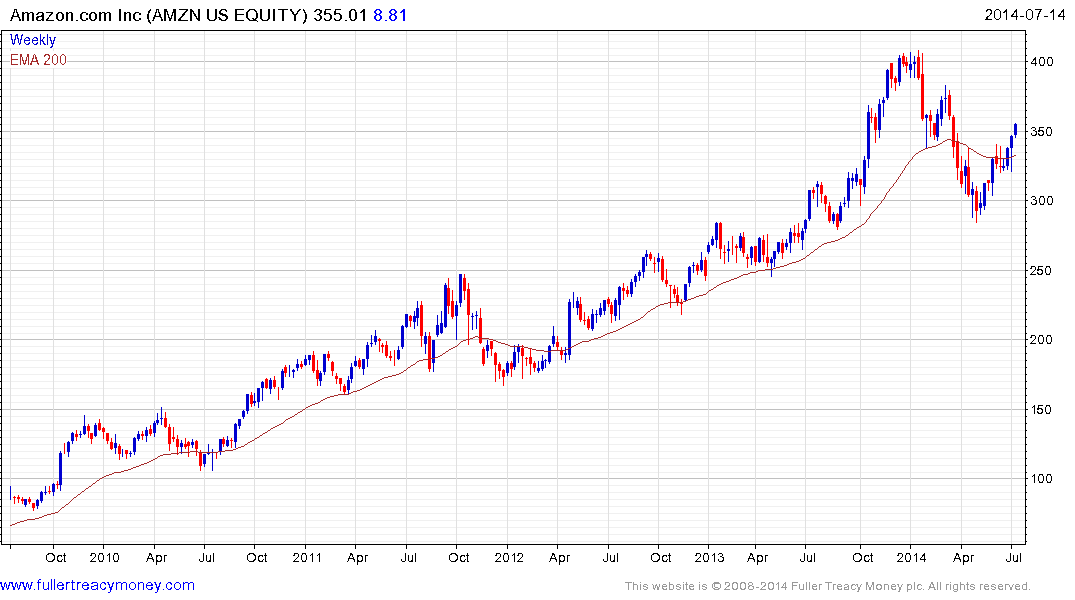Click the 'Weekly' interval label
The image size is (1075, 600).
click(33, 40)
